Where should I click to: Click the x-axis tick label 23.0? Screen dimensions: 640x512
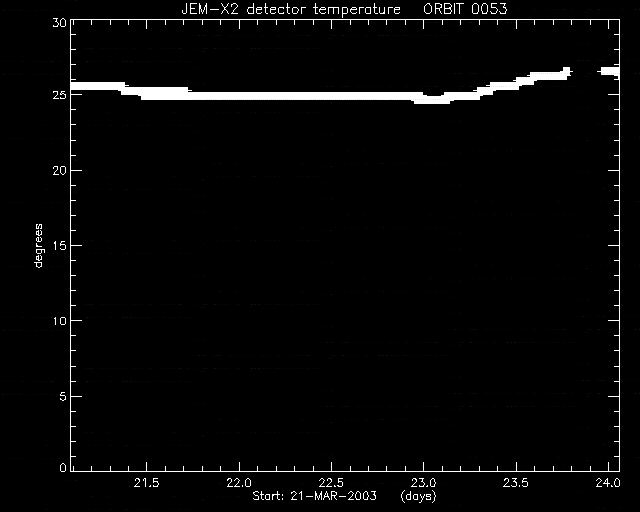[424, 483]
